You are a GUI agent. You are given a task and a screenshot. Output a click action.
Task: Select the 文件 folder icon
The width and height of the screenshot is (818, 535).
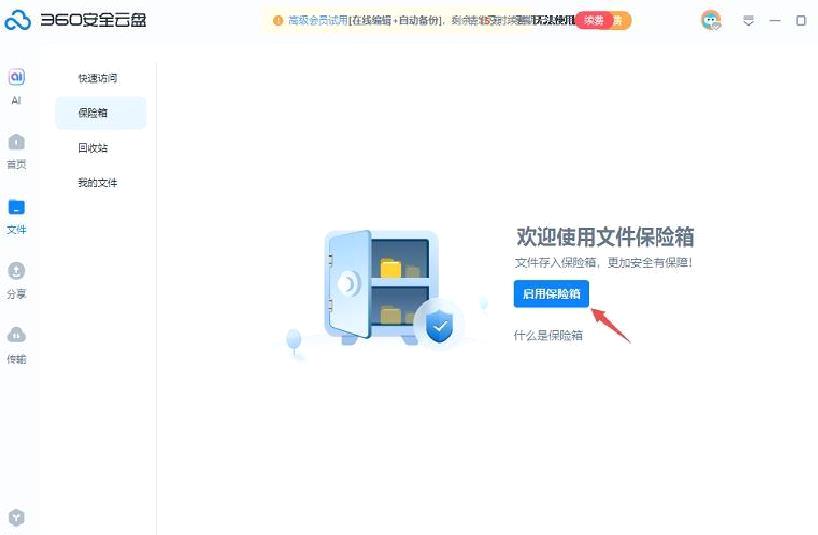(x=17, y=207)
